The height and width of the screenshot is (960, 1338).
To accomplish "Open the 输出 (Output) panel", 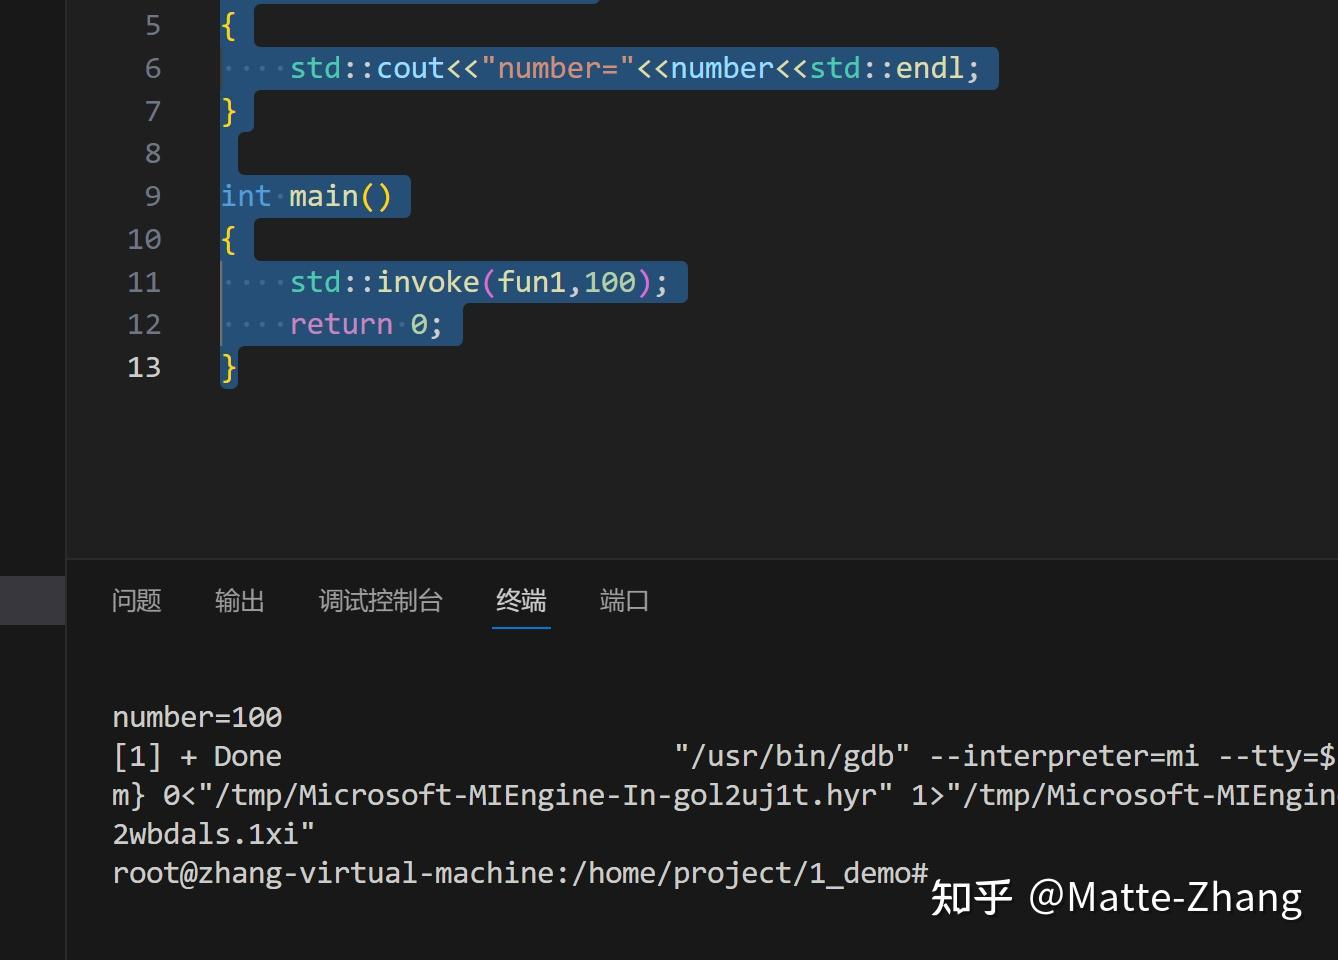I will click(x=239, y=600).
